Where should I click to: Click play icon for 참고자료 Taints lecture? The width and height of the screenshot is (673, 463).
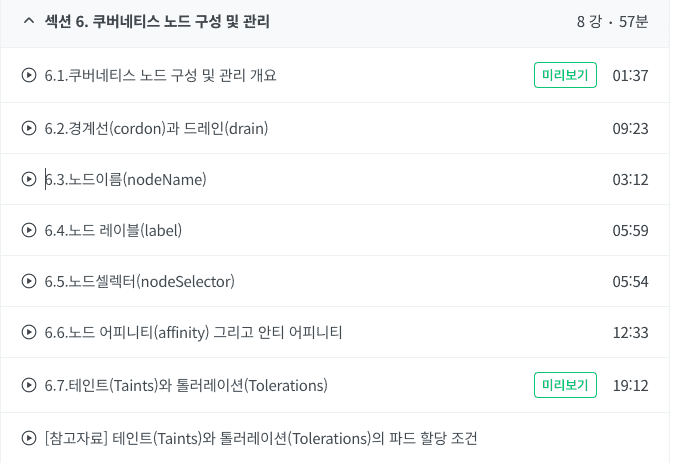point(29,438)
